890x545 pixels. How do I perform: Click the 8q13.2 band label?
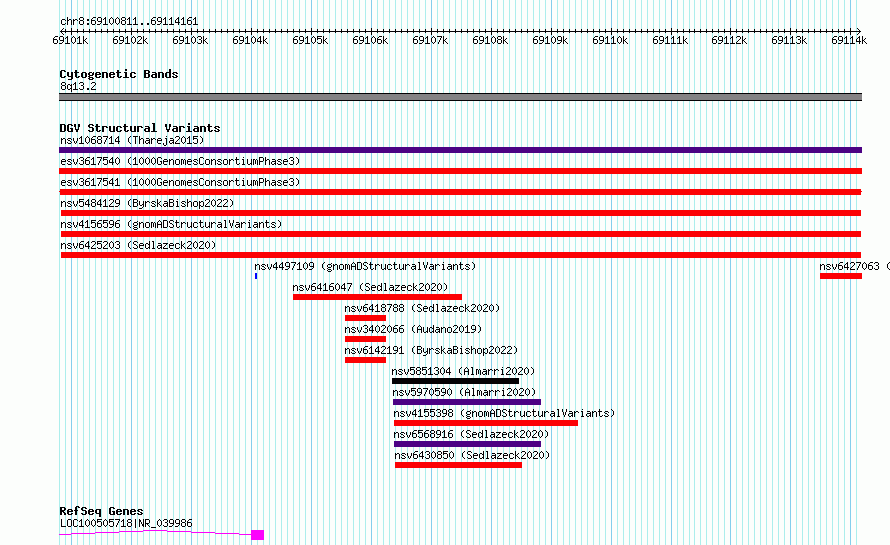click(x=78, y=86)
